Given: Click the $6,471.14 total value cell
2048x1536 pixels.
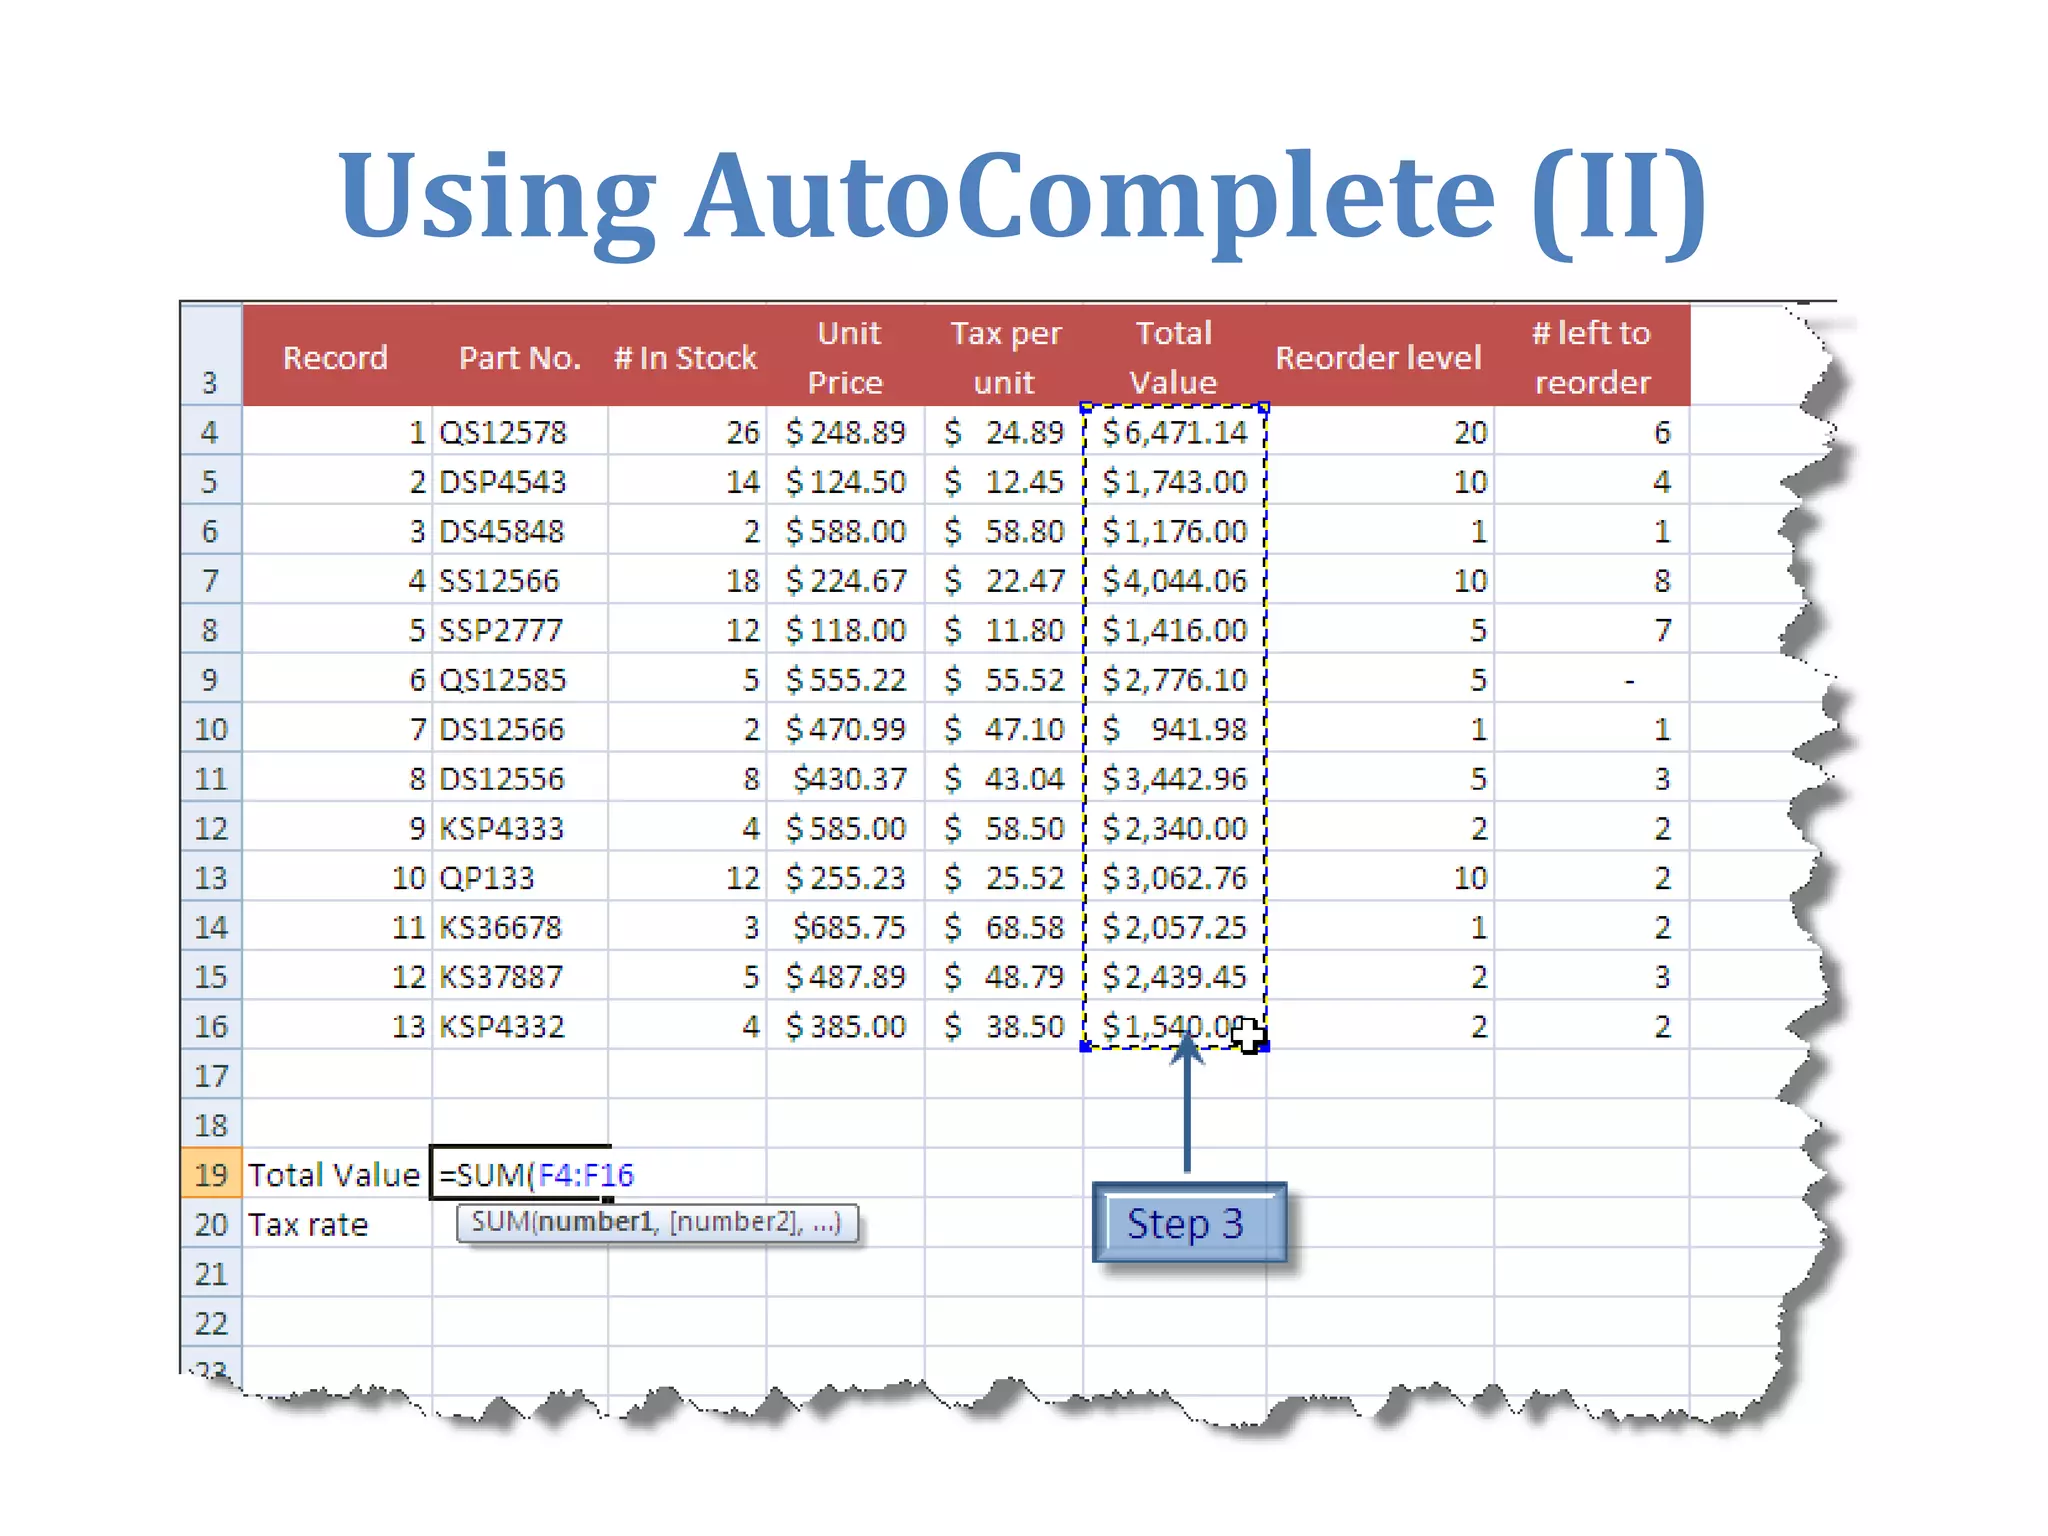Looking at the screenshot, I should coord(1173,432).
